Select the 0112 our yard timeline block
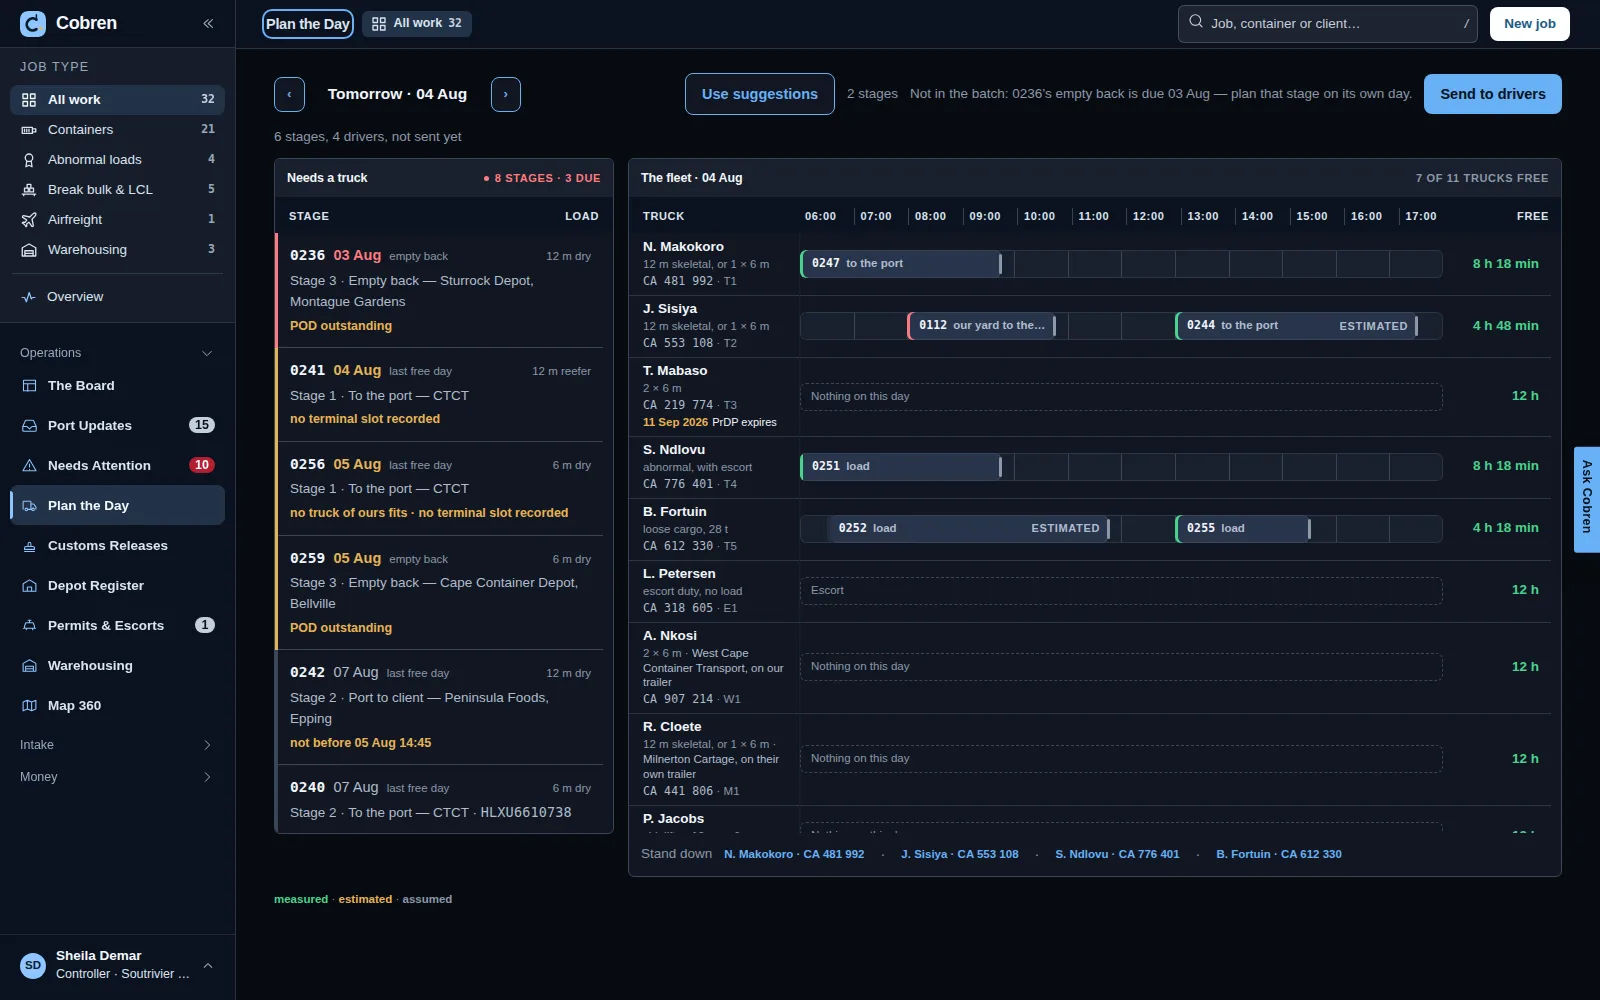The height and width of the screenshot is (1000, 1600). click(982, 326)
